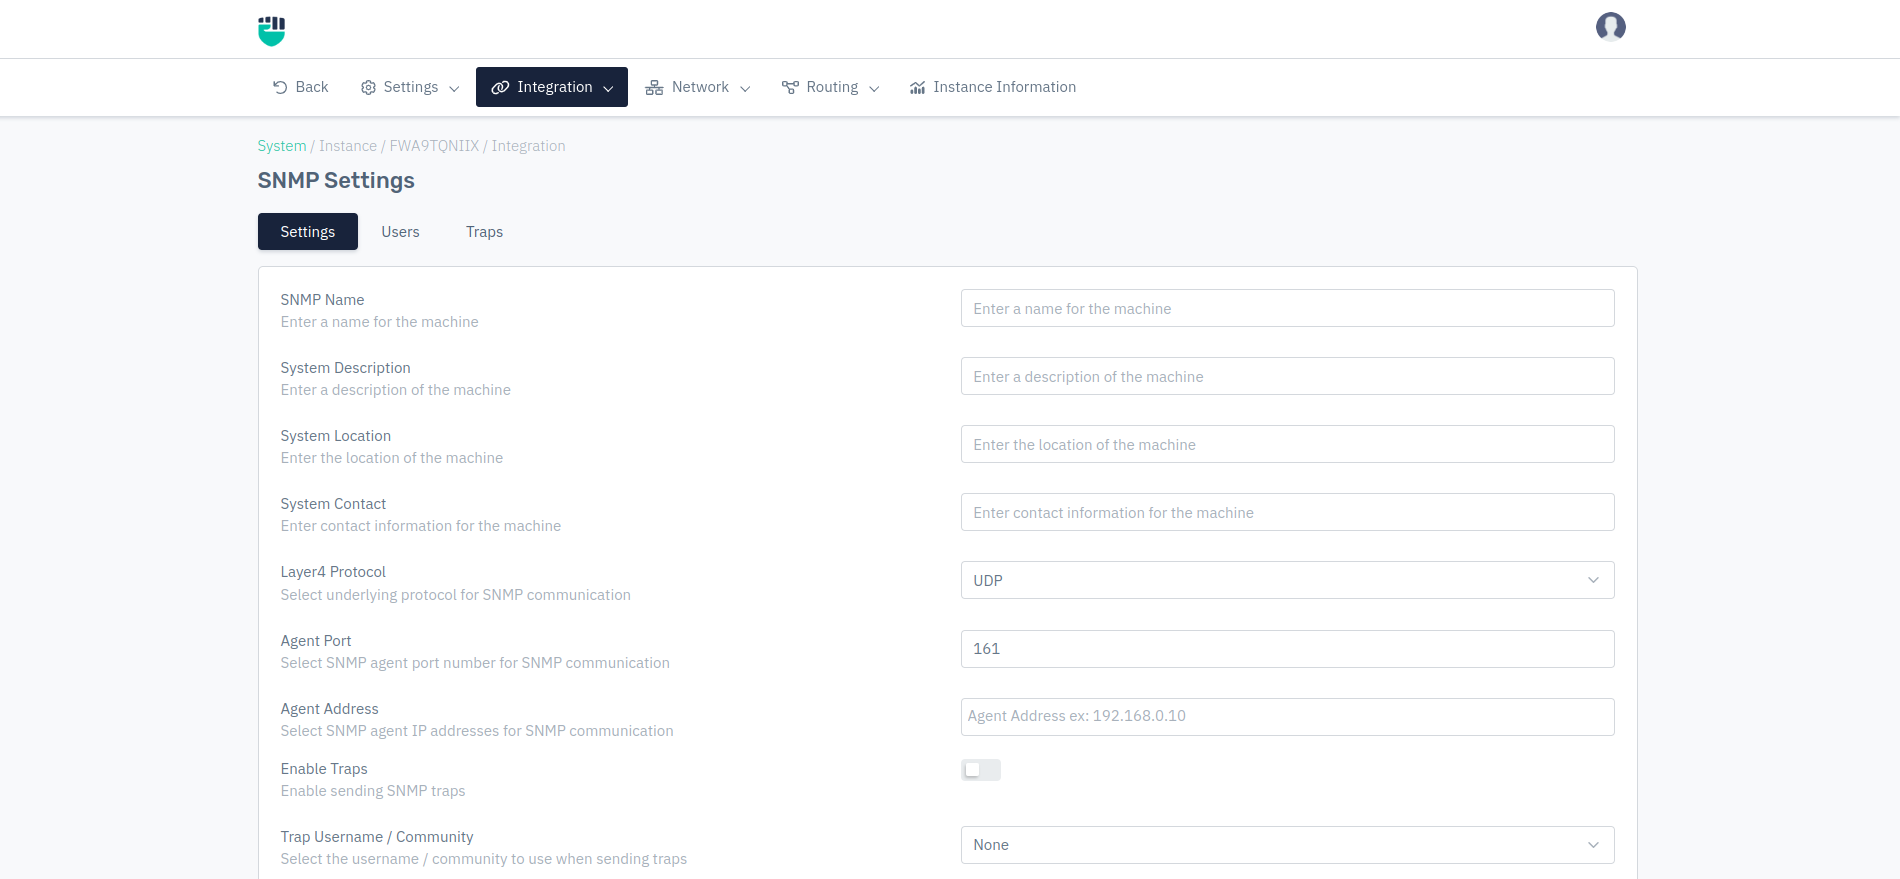This screenshot has width=1900, height=879.
Task: Go Back using the Back label
Action: (x=312, y=87)
